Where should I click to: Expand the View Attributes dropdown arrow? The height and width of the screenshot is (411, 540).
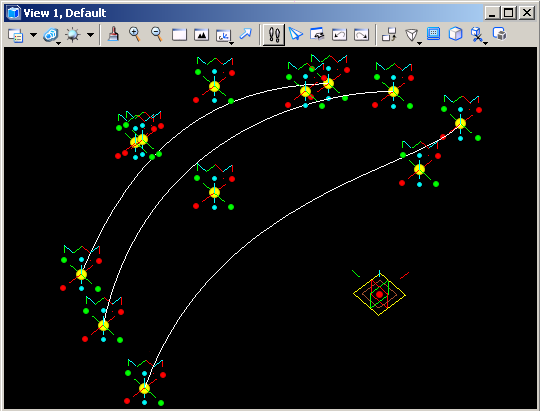pos(33,35)
